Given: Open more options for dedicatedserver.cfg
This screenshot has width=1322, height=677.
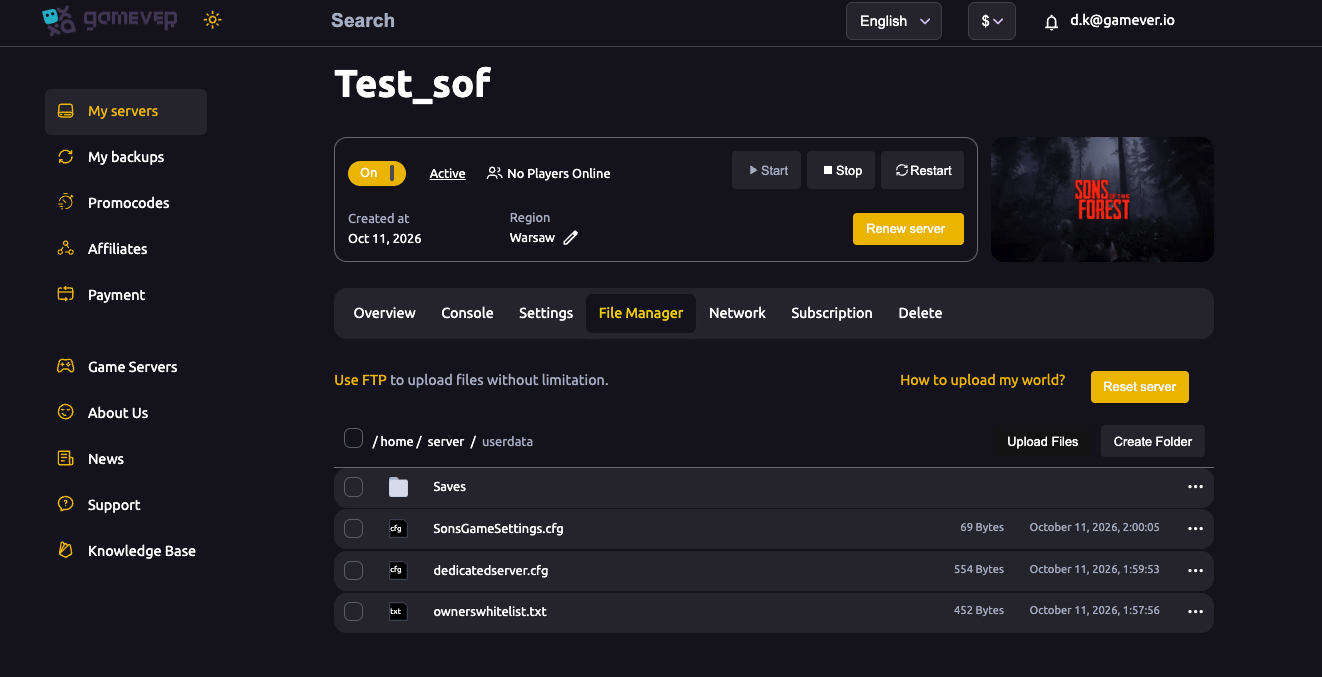Looking at the screenshot, I should [x=1195, y=570].
